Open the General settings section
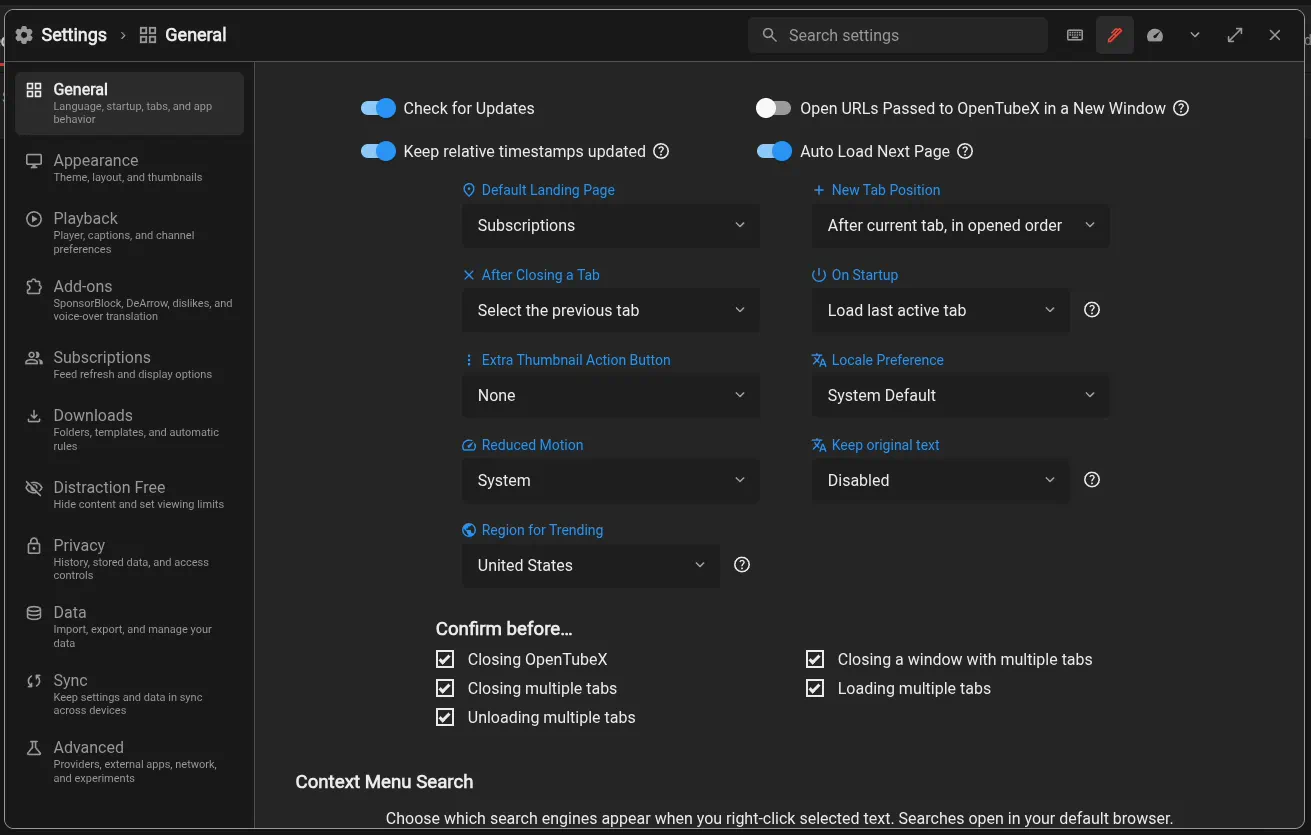1311x835 pixels. click(129, 103)
